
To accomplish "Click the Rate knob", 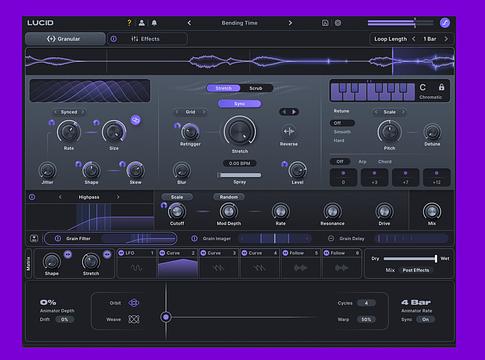I will (x=69, y=132).
